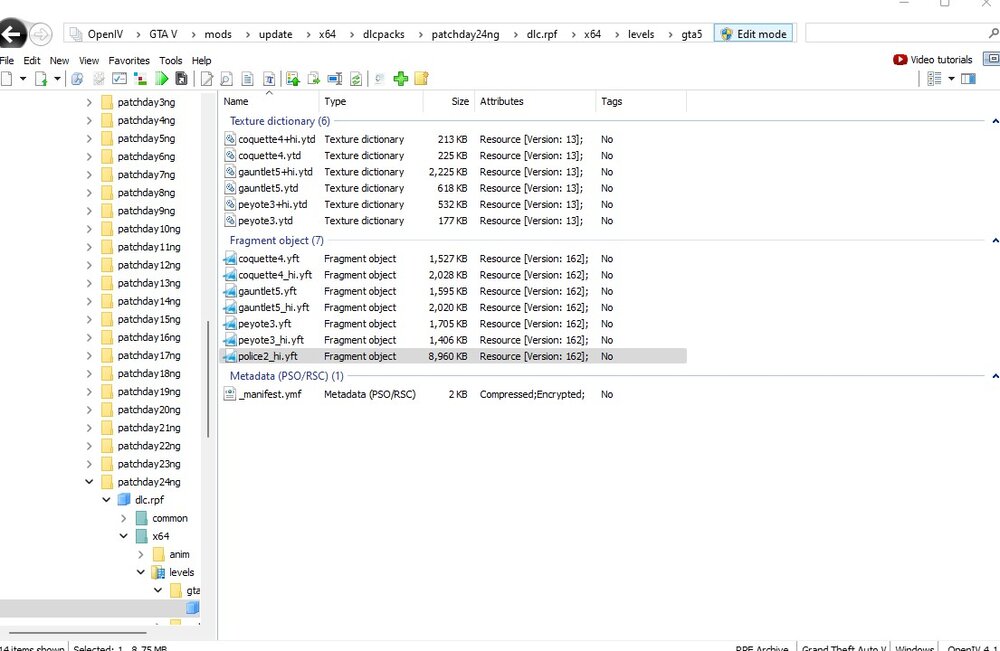Expand the anim tree folder
Viewport: 1000px width, 651px height.
pyautogui.click(x=141, y=555)
